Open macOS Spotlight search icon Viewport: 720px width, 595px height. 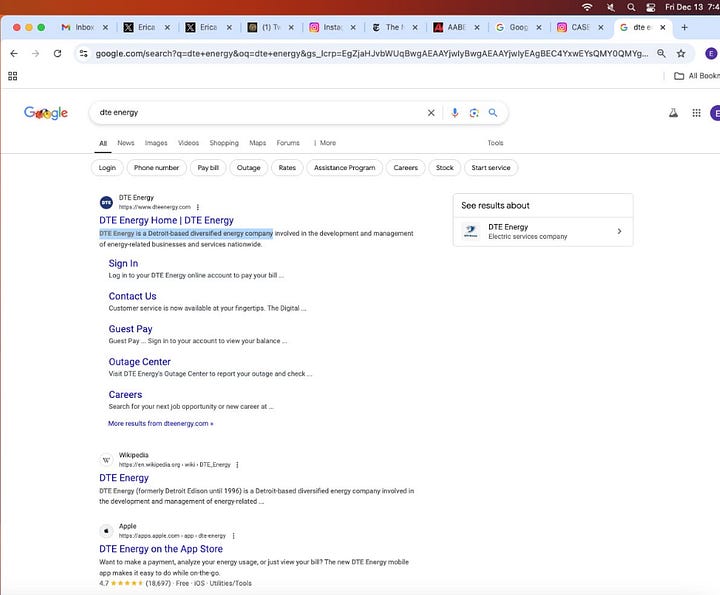tap(631, 7)
